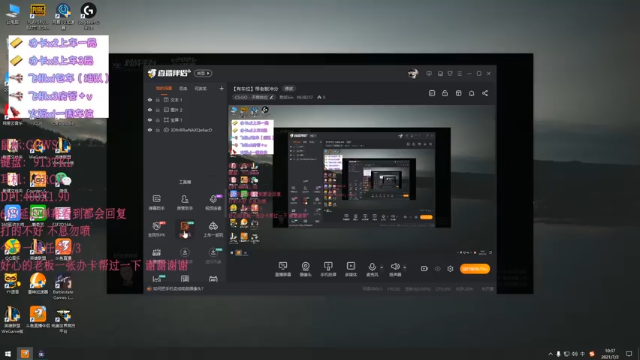640x360 pixels.
Task: Open the YY语音 desktop shortcut
Action: pyautogui.click(x=12, y=284)
